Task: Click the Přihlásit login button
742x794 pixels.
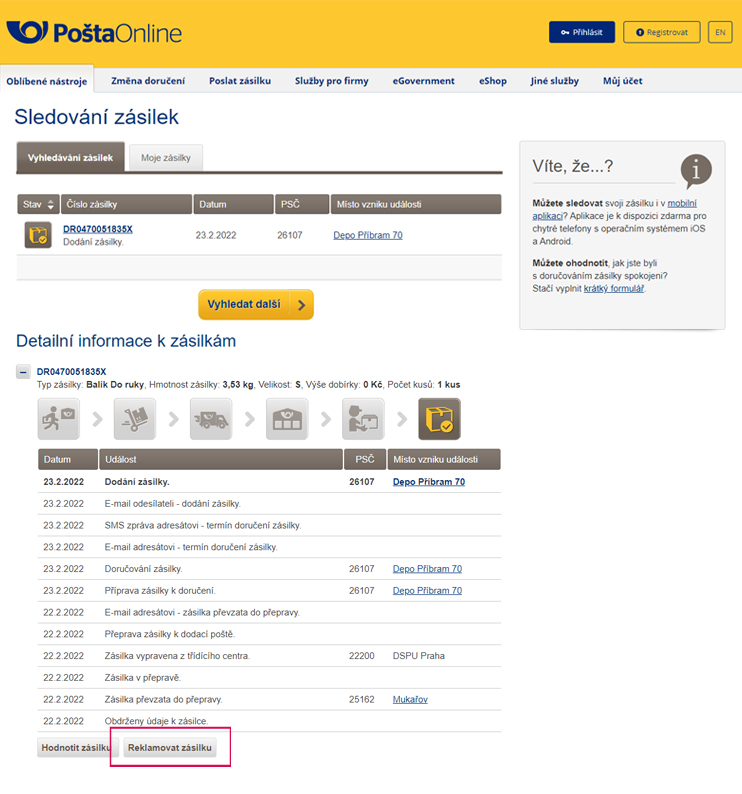Action: pos(581,32)
